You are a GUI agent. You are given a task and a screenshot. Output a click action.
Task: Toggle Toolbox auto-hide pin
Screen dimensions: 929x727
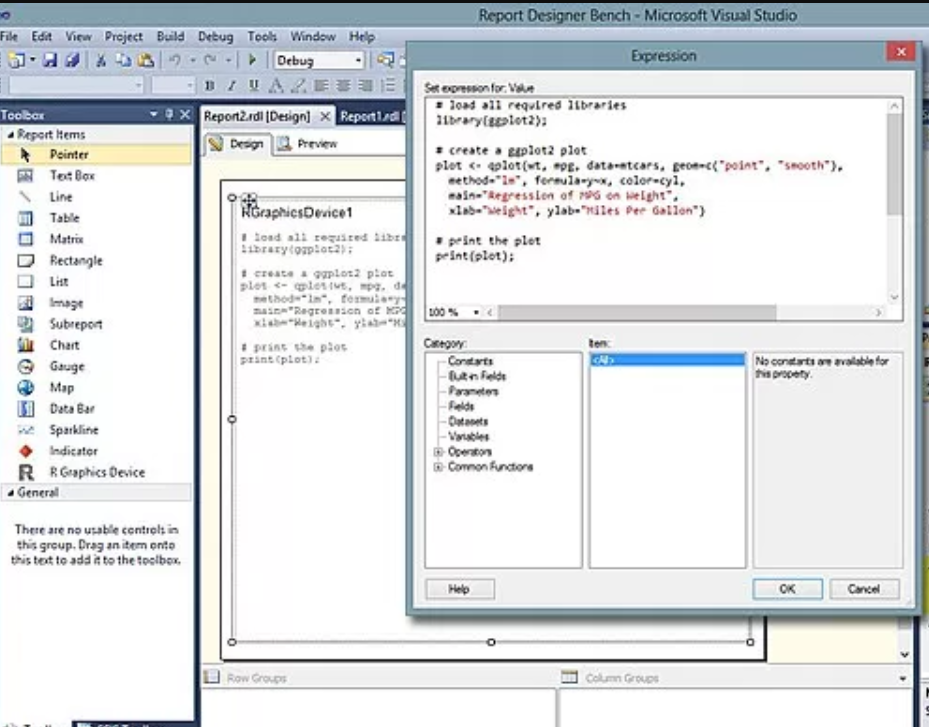click(169, 114)
